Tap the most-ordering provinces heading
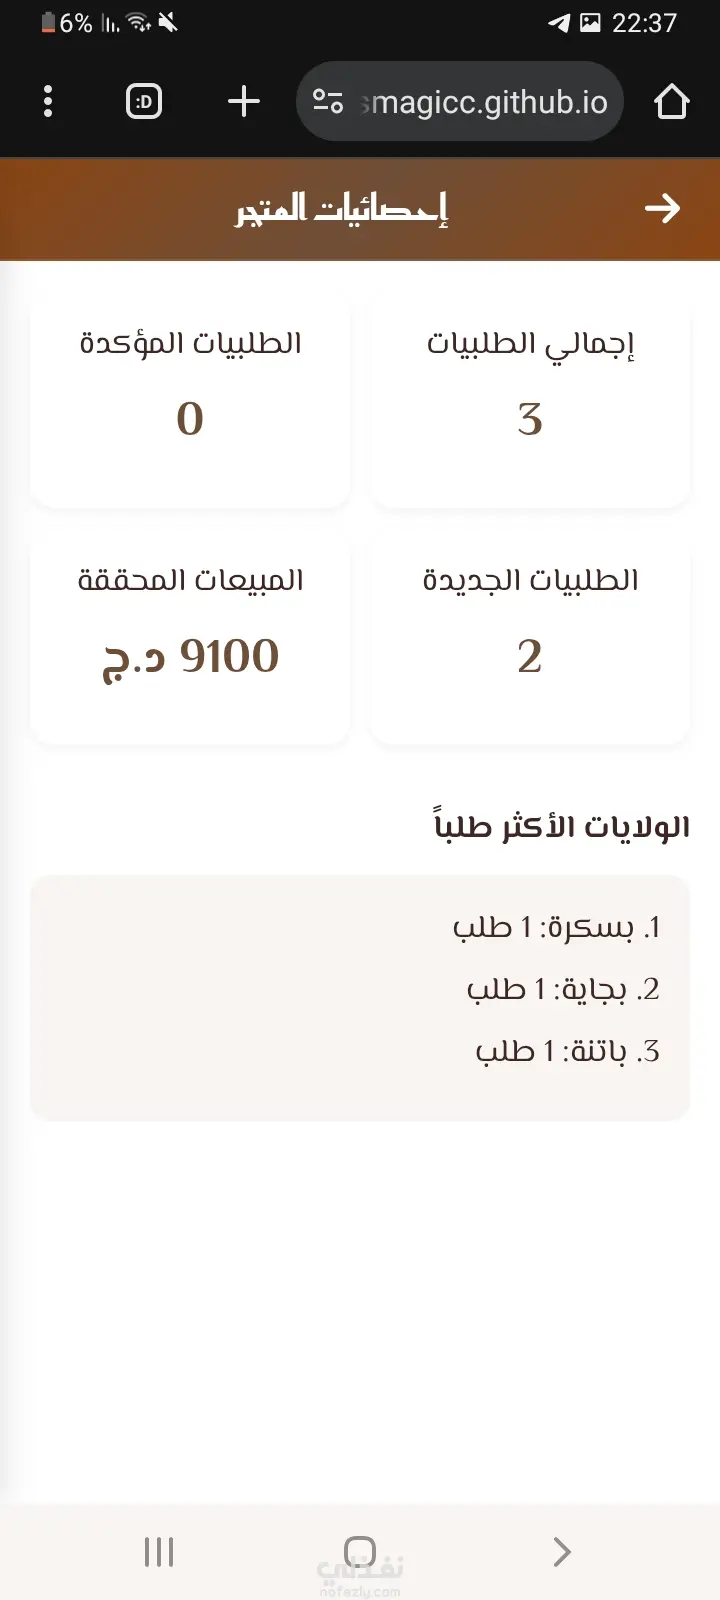 coord(561,826)
